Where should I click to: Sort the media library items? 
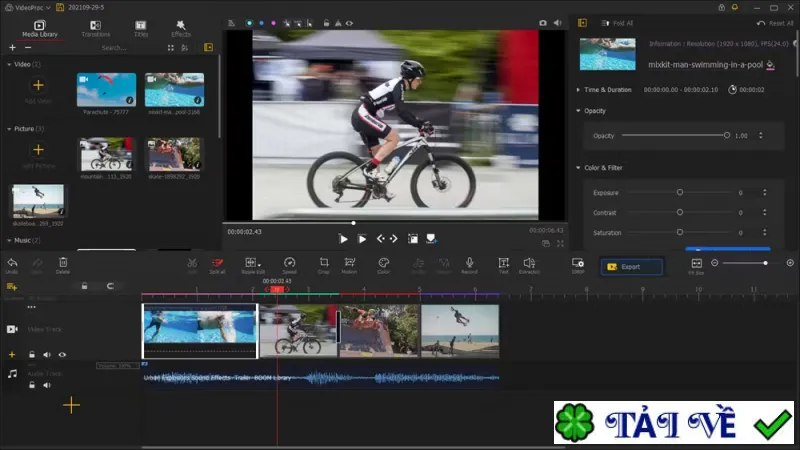point(185,47)
